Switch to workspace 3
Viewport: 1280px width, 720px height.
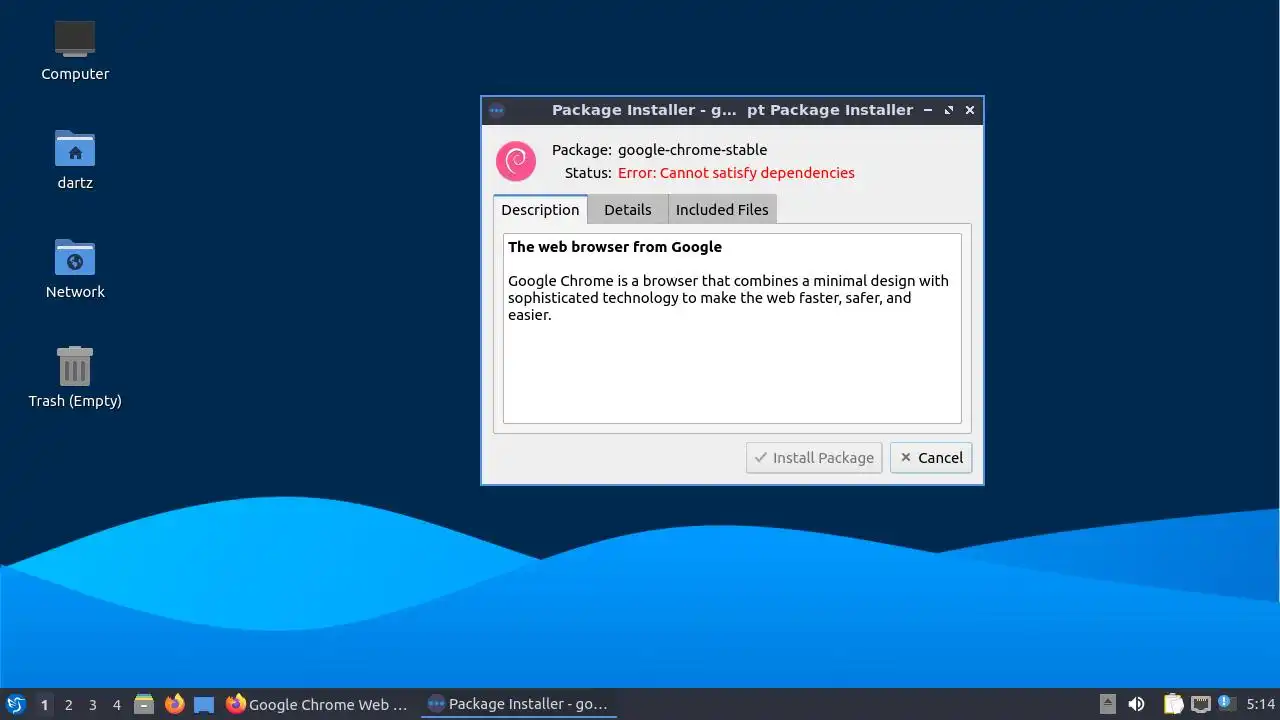click(92, 704)
